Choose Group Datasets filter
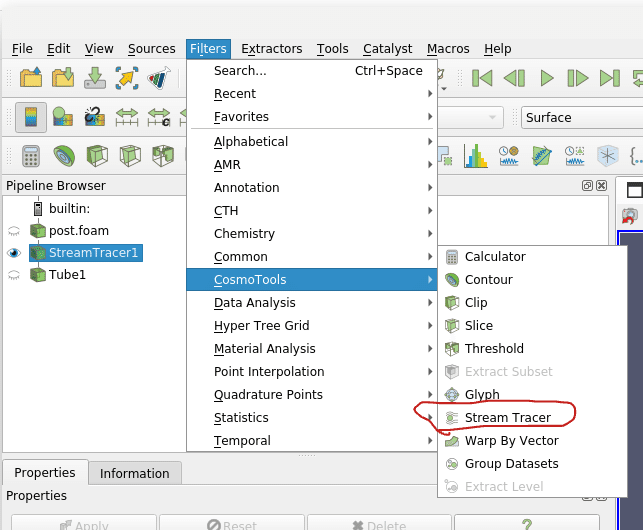643x530 pixels. point(532,464)
